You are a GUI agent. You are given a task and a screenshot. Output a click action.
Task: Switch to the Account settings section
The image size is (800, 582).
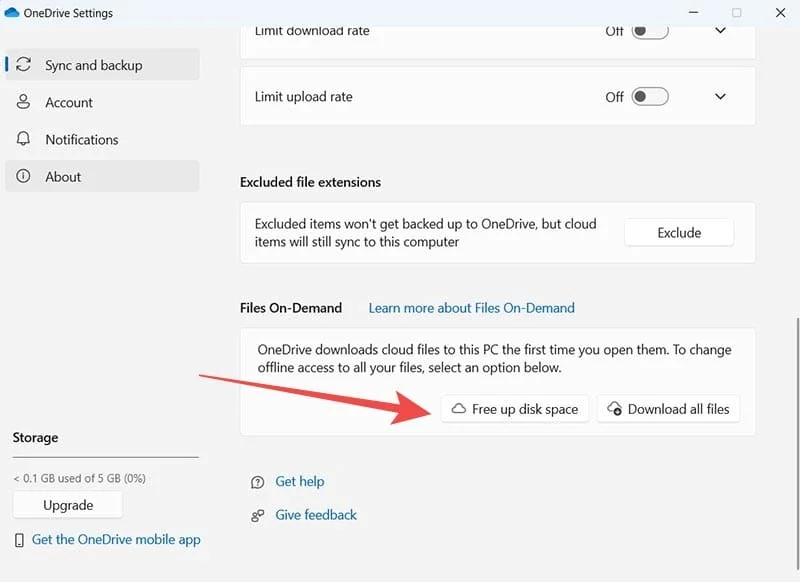click(x=69, y=102)
